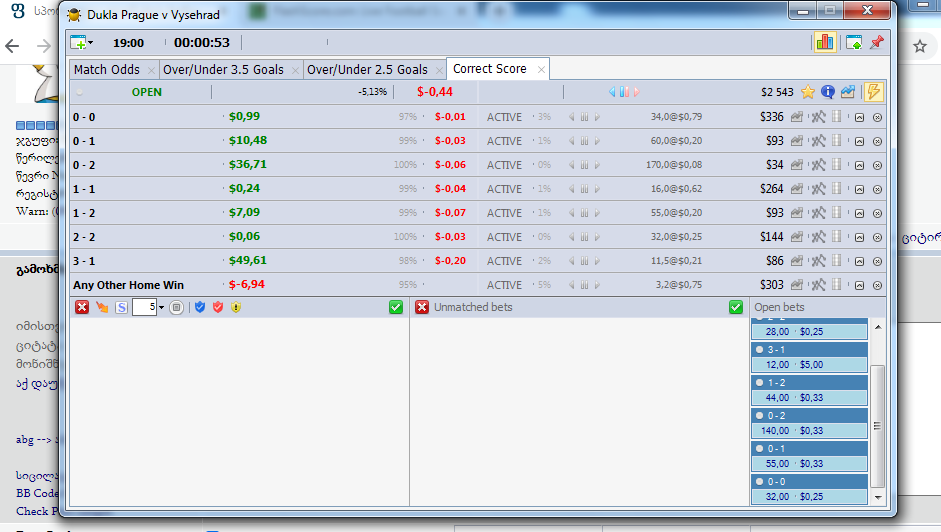941x532 pixels.
Task: Select the 3 - 1 open bet entry
Action: click(810, 357)
